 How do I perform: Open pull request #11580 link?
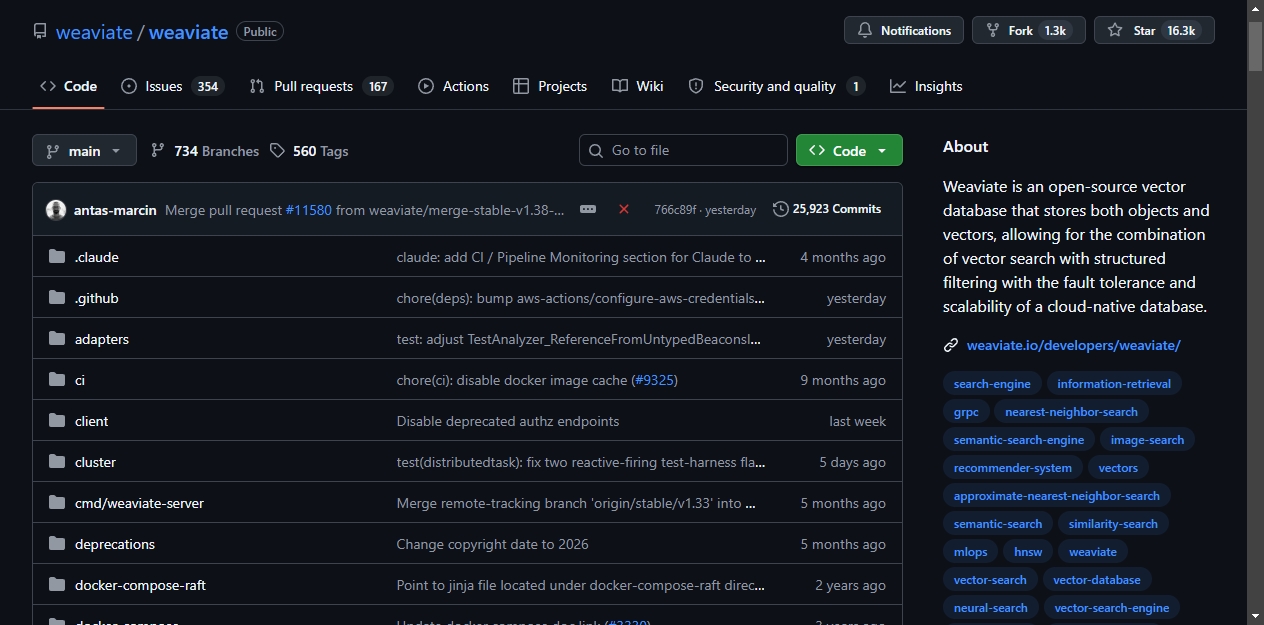tap(308, 210)
